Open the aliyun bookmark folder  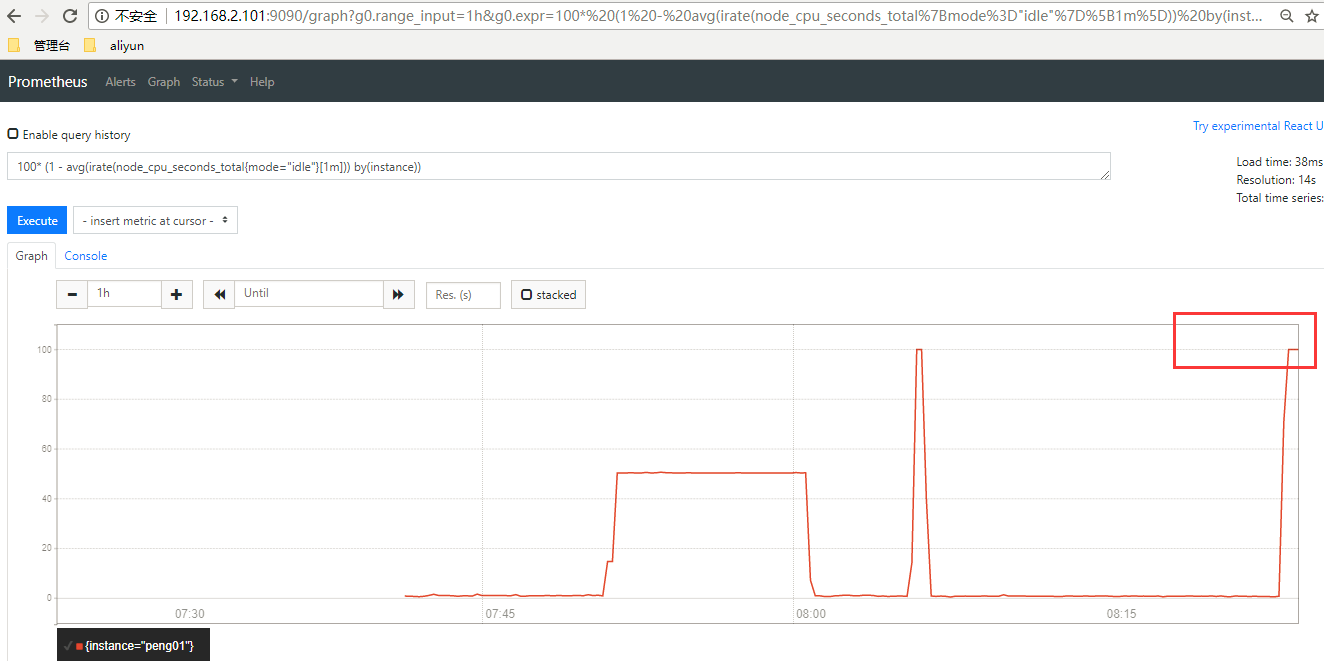click(x=114, y=45)
